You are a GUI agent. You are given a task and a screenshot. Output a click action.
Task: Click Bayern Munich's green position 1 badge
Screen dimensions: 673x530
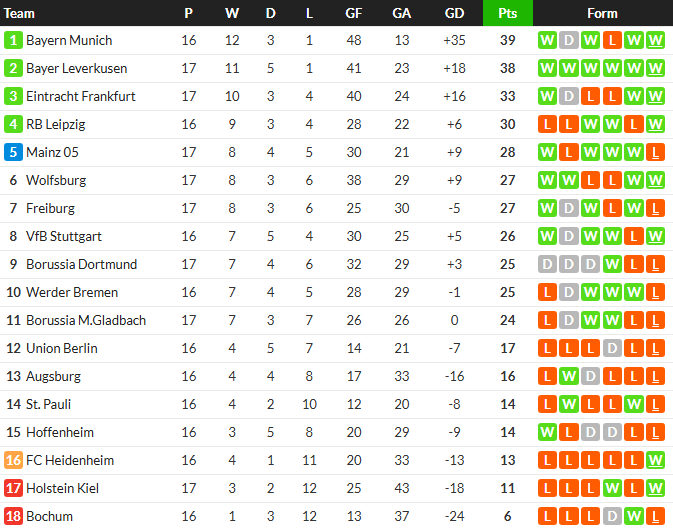click(x=13, y=41)
